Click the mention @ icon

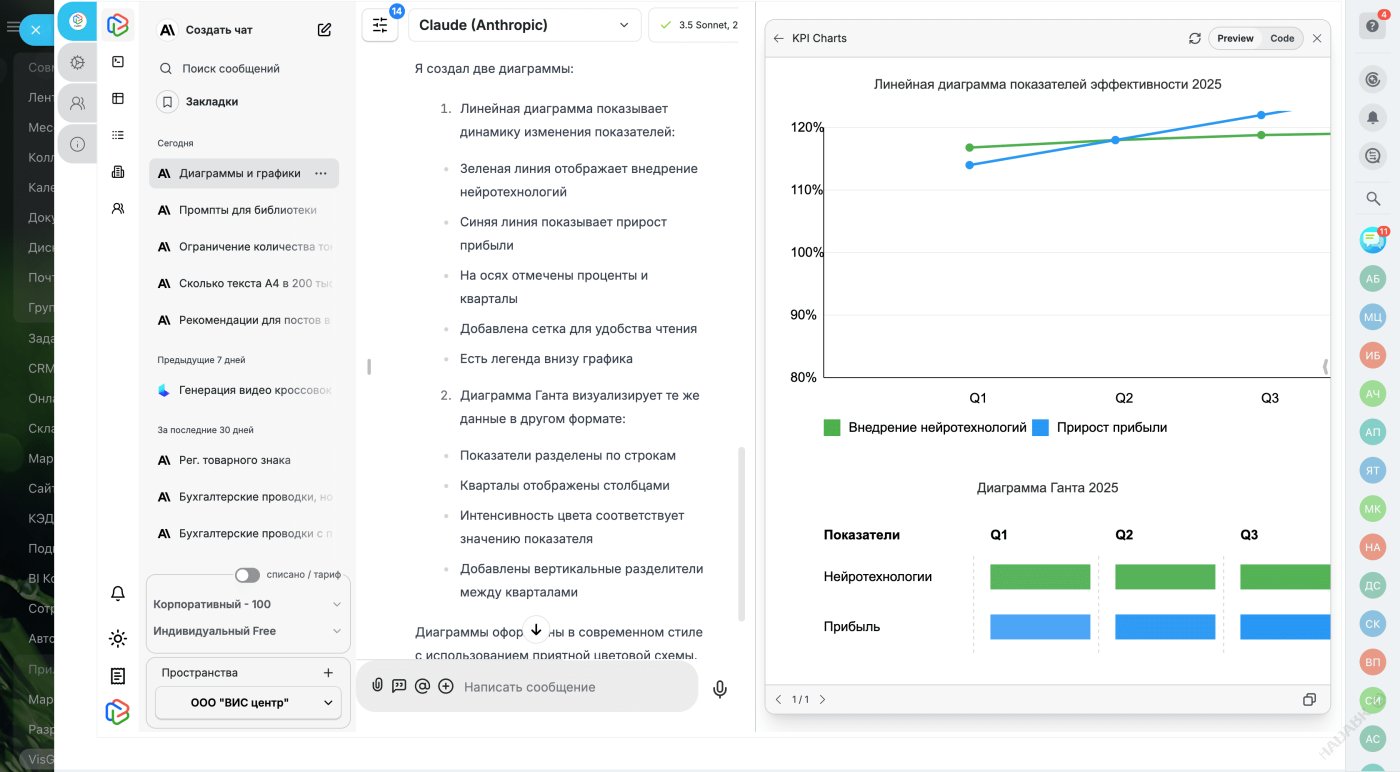pyautogui.click(x=422, y=686)
